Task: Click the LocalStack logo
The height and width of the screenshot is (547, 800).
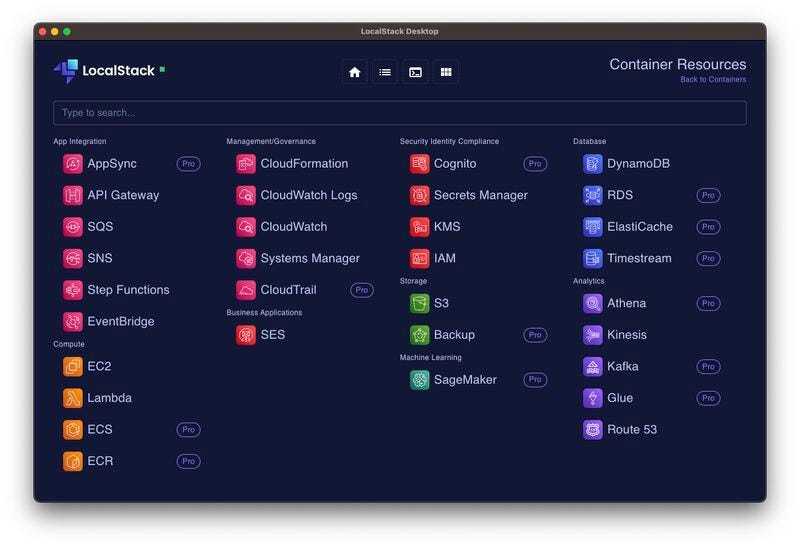Action: coord(104,71)
